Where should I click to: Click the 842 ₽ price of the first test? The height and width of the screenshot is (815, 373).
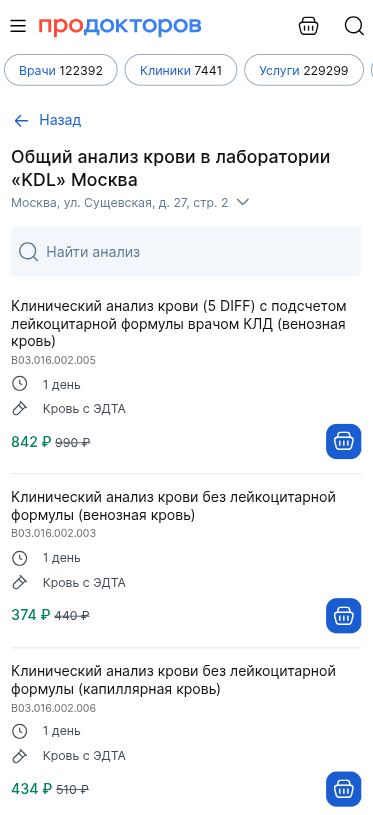(x=32, y=442)
